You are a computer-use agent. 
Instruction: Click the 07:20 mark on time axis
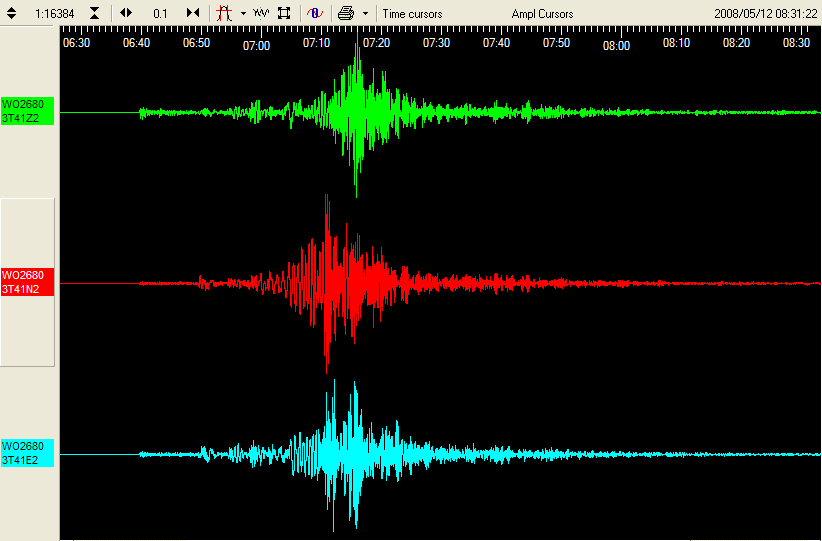376,44
